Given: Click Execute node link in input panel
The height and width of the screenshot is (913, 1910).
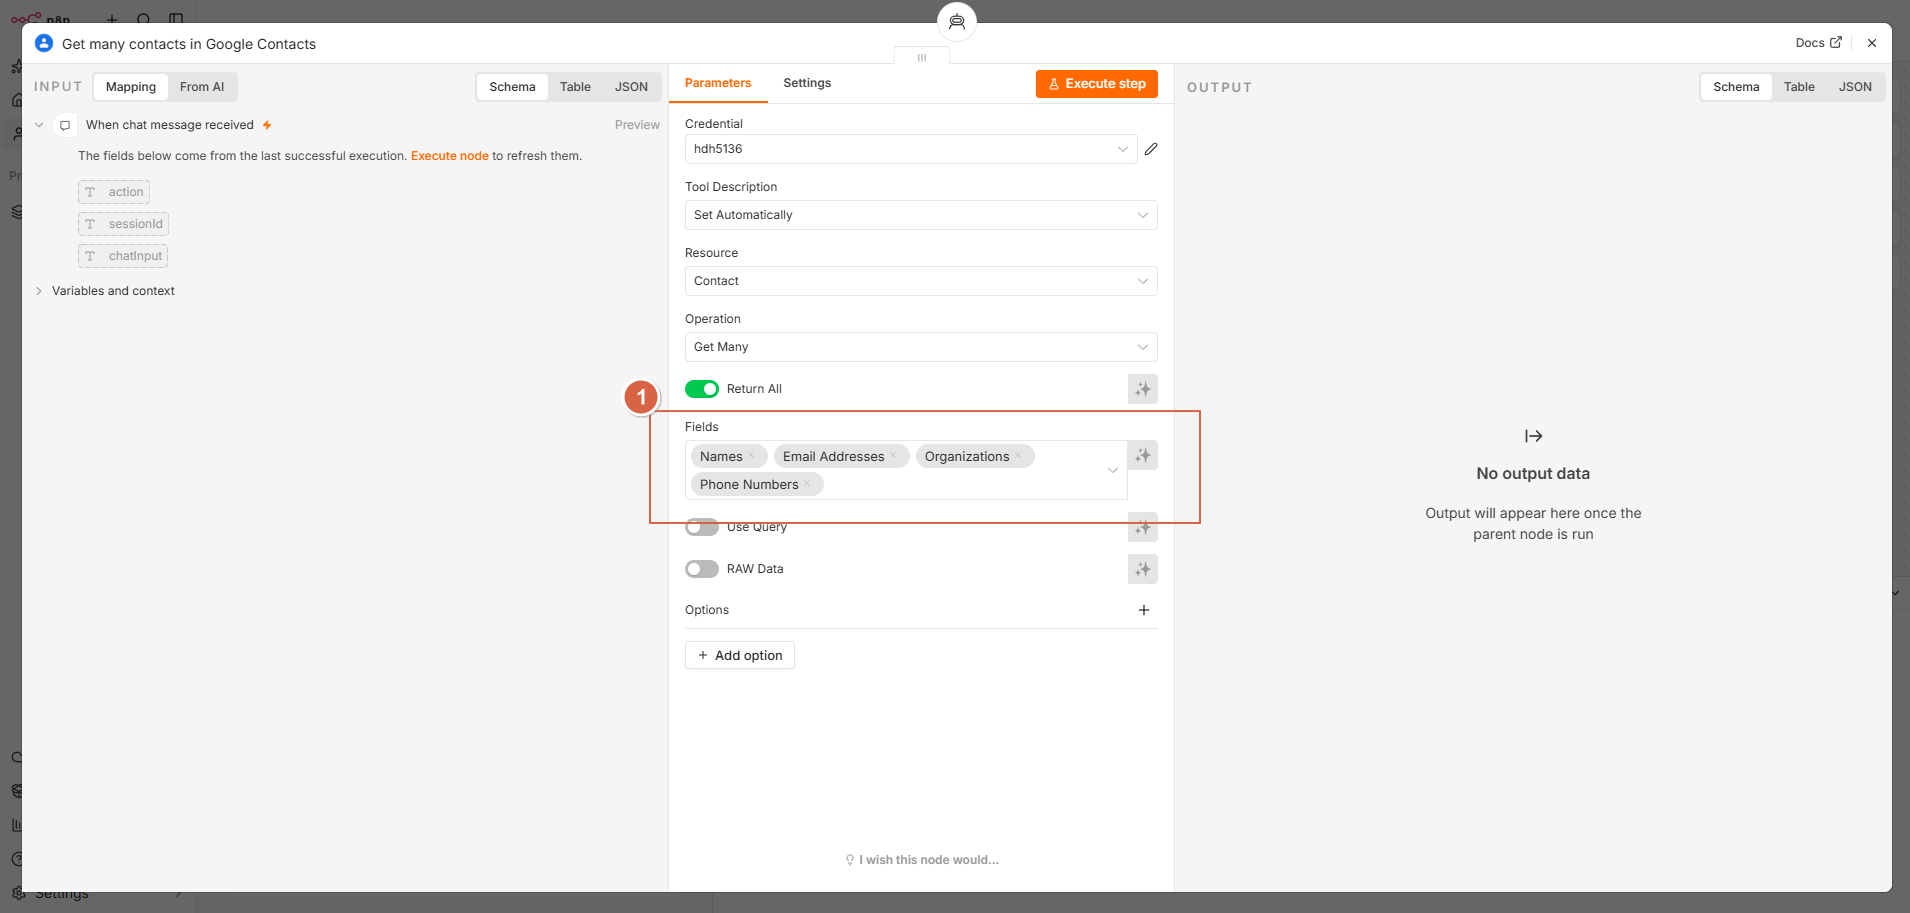Looking at the screenshot, I should tap(450, 156).
